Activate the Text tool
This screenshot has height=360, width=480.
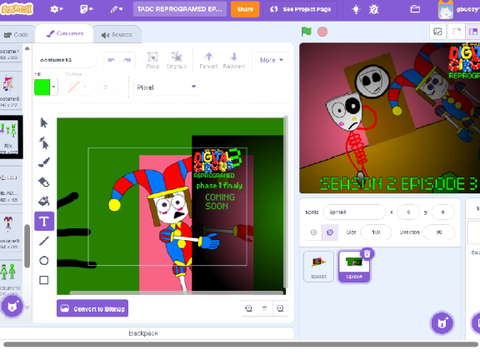click(x=44, y=221)
